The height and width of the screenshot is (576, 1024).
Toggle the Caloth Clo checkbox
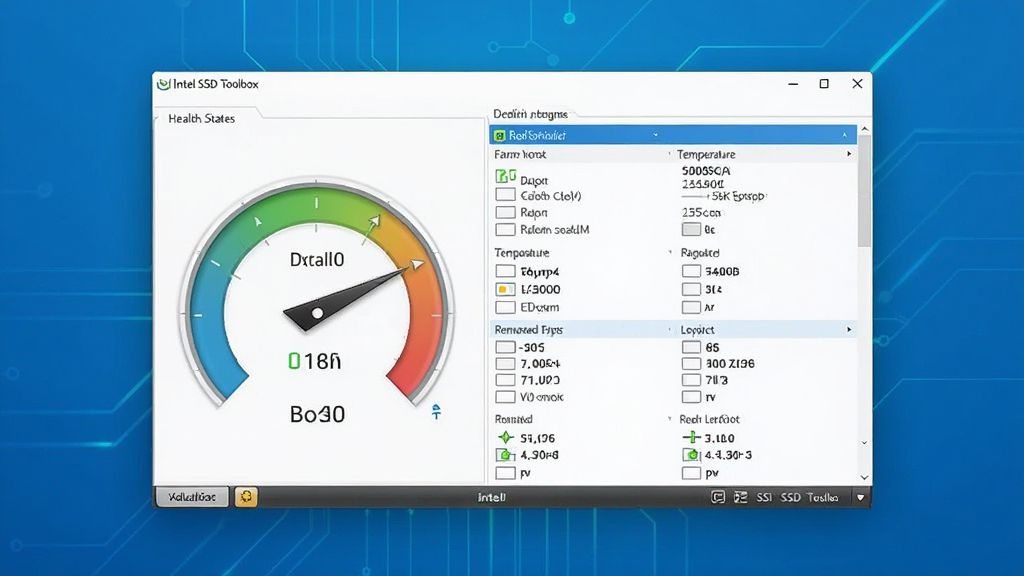[505, 195]
